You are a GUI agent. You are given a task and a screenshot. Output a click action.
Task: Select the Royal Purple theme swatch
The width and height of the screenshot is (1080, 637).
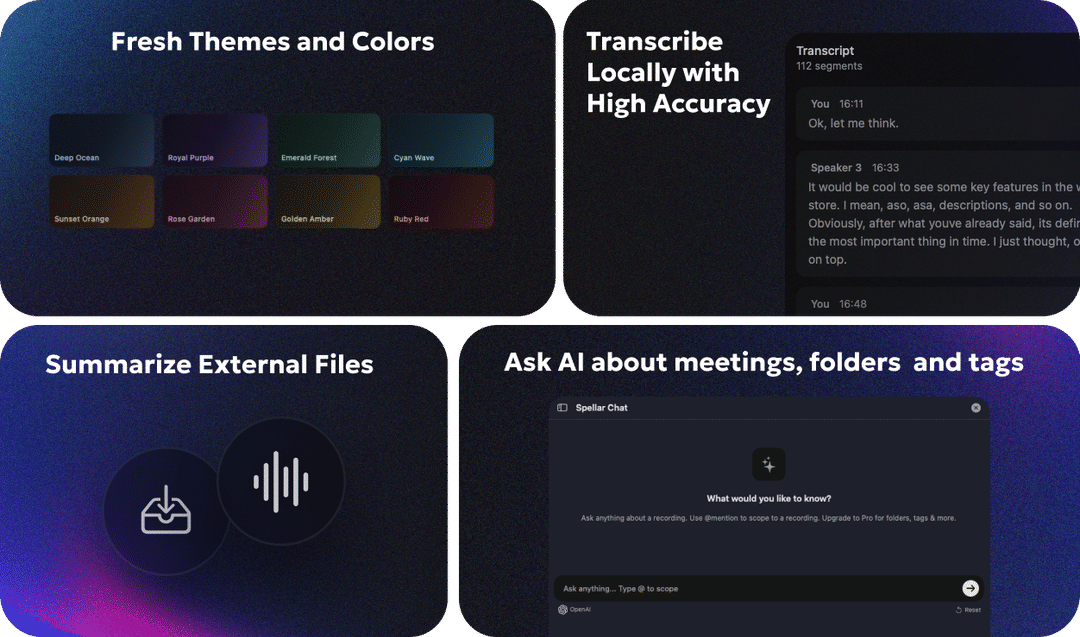[215, 140]
